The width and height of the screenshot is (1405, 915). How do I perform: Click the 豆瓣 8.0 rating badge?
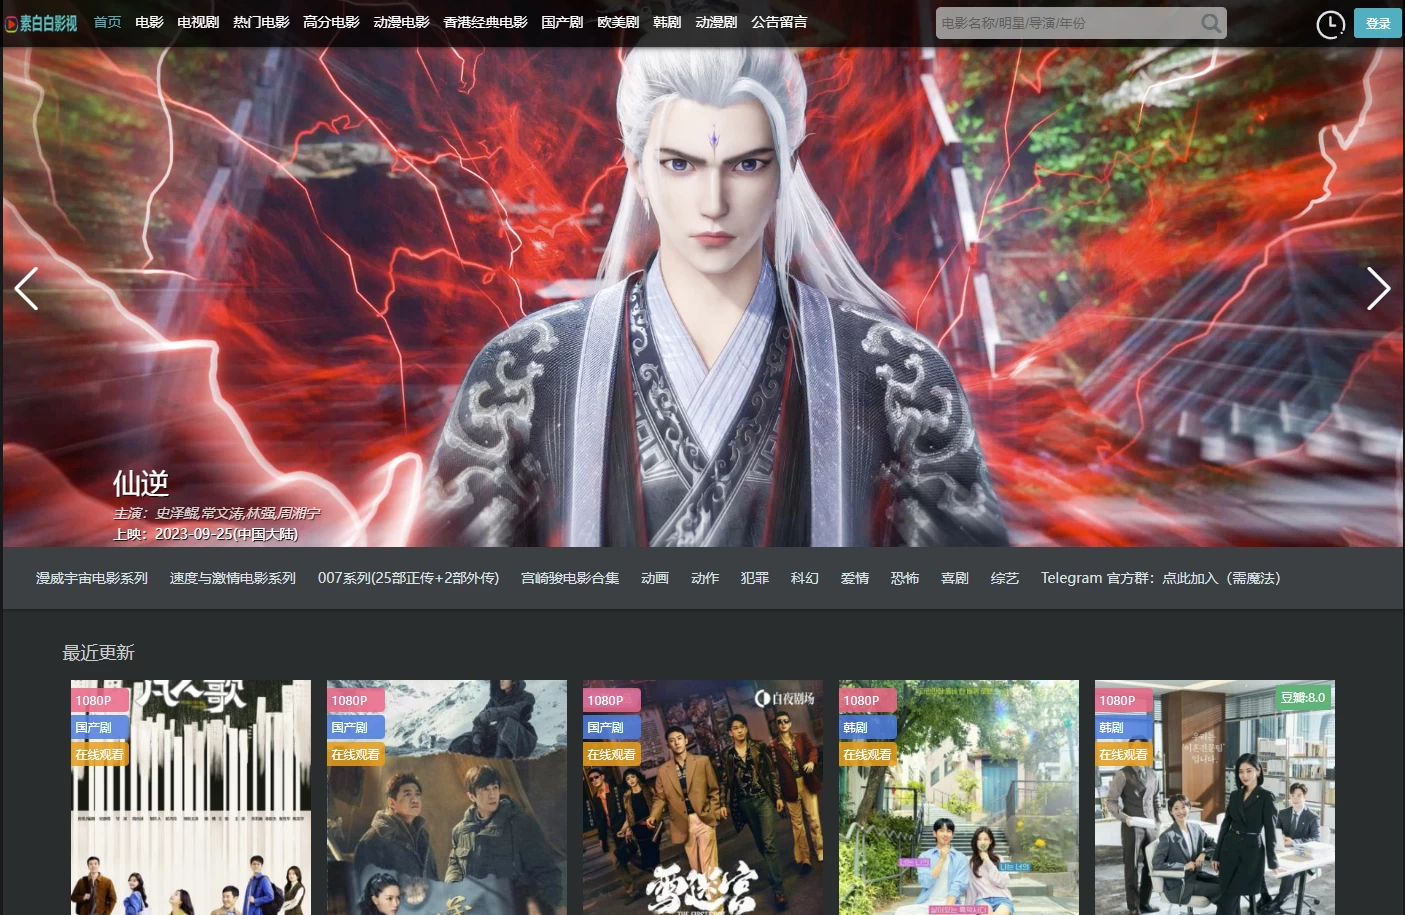(1302, 698)
